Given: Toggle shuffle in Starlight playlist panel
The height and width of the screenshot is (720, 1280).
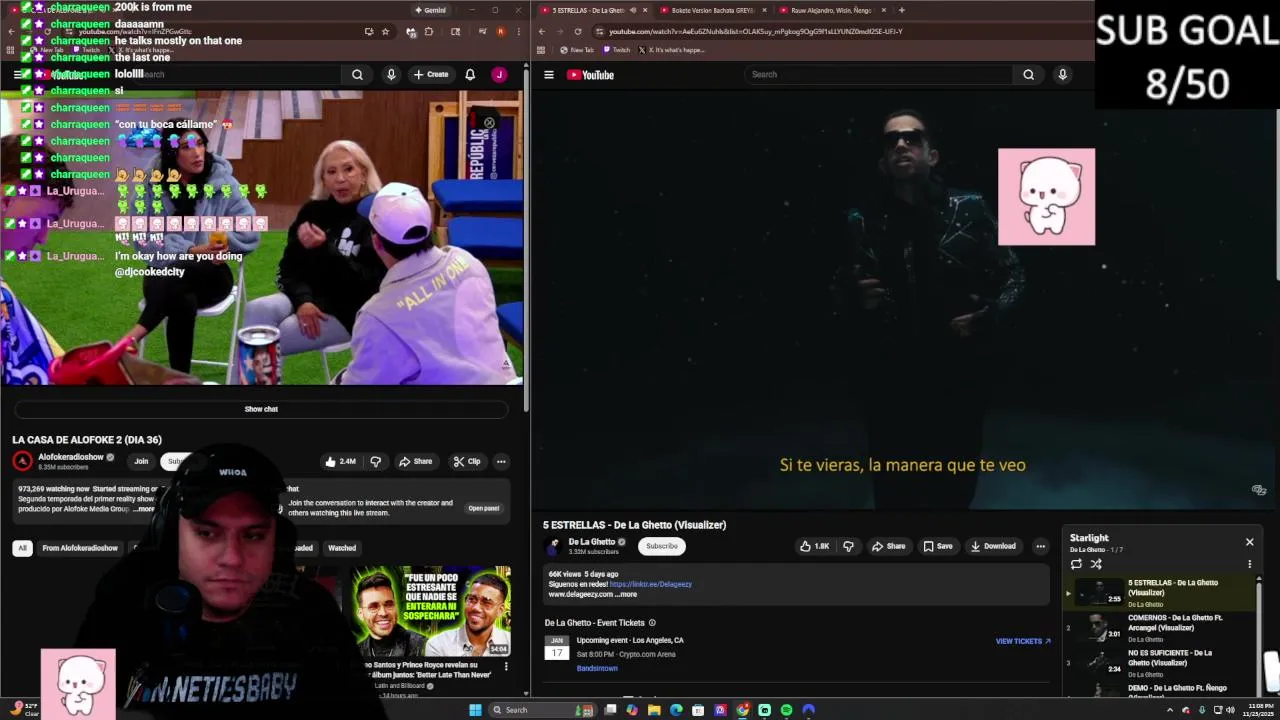Looking at the screenshot, I should [x=1096, y=564].
